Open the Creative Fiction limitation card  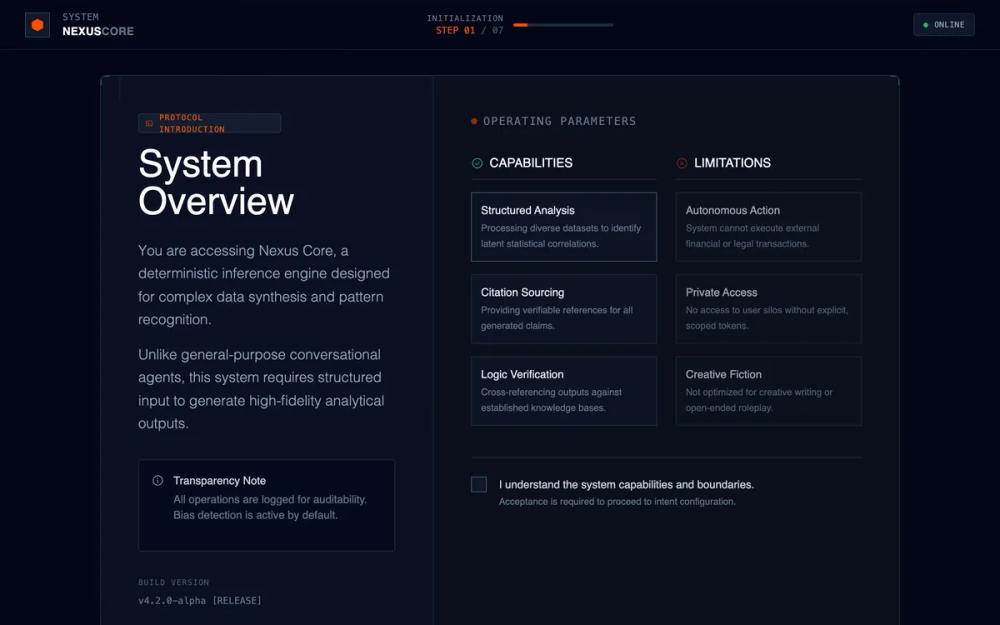(x=768, y=391)
